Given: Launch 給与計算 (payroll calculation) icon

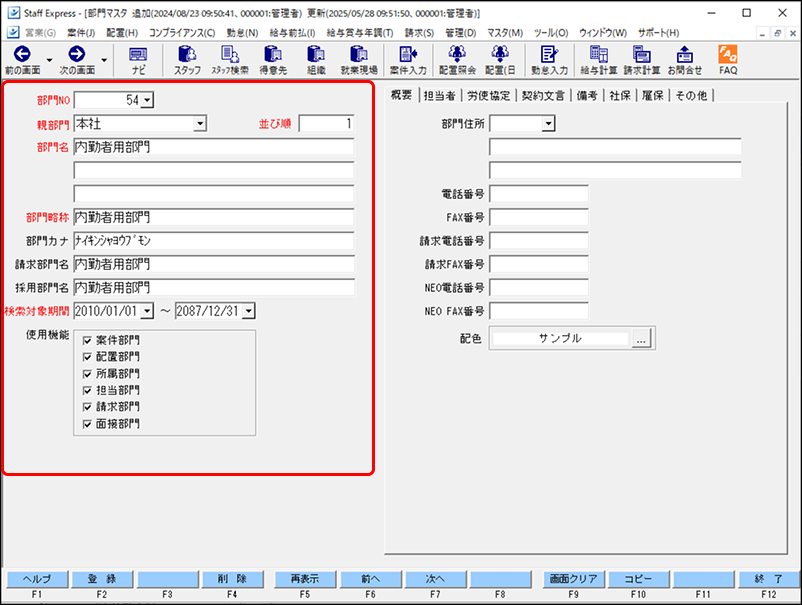Looking at the screenshot, I should coord(598,62).
